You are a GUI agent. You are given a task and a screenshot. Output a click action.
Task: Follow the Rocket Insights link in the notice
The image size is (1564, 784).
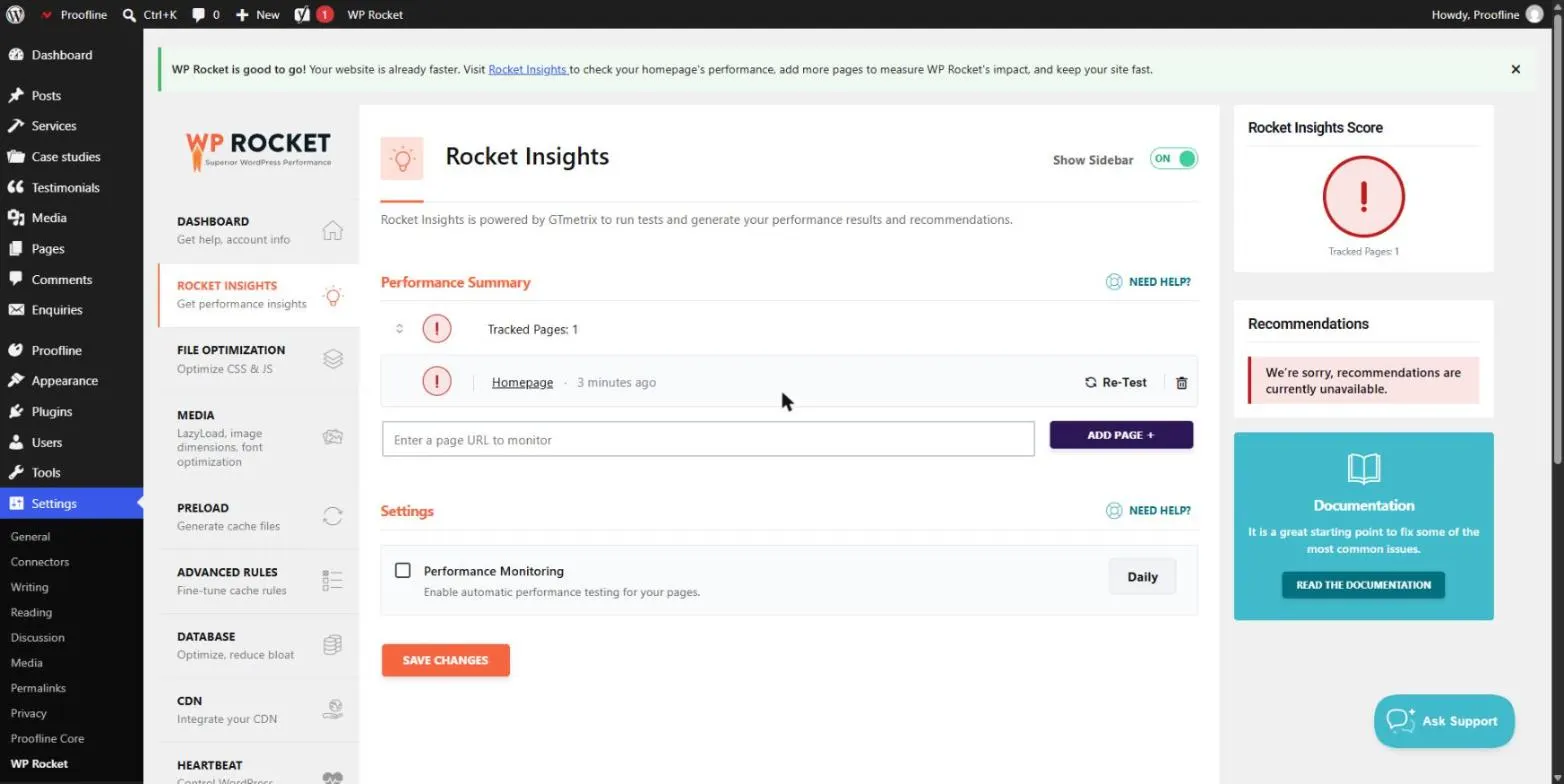tap(528, 70)
